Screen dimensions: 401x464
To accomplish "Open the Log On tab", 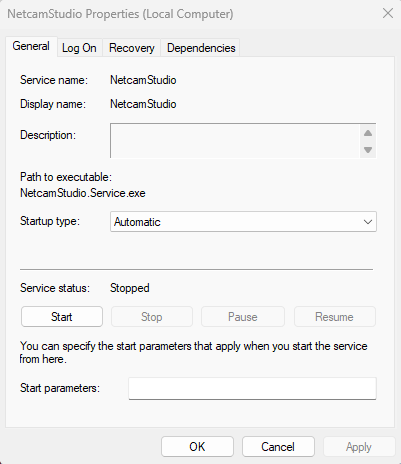I will click(x=79, y=48).
